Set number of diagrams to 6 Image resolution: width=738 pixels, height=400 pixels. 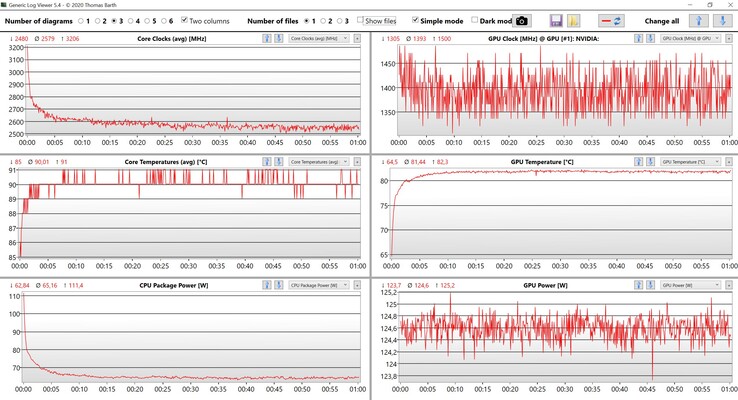[x=163, y=21]
